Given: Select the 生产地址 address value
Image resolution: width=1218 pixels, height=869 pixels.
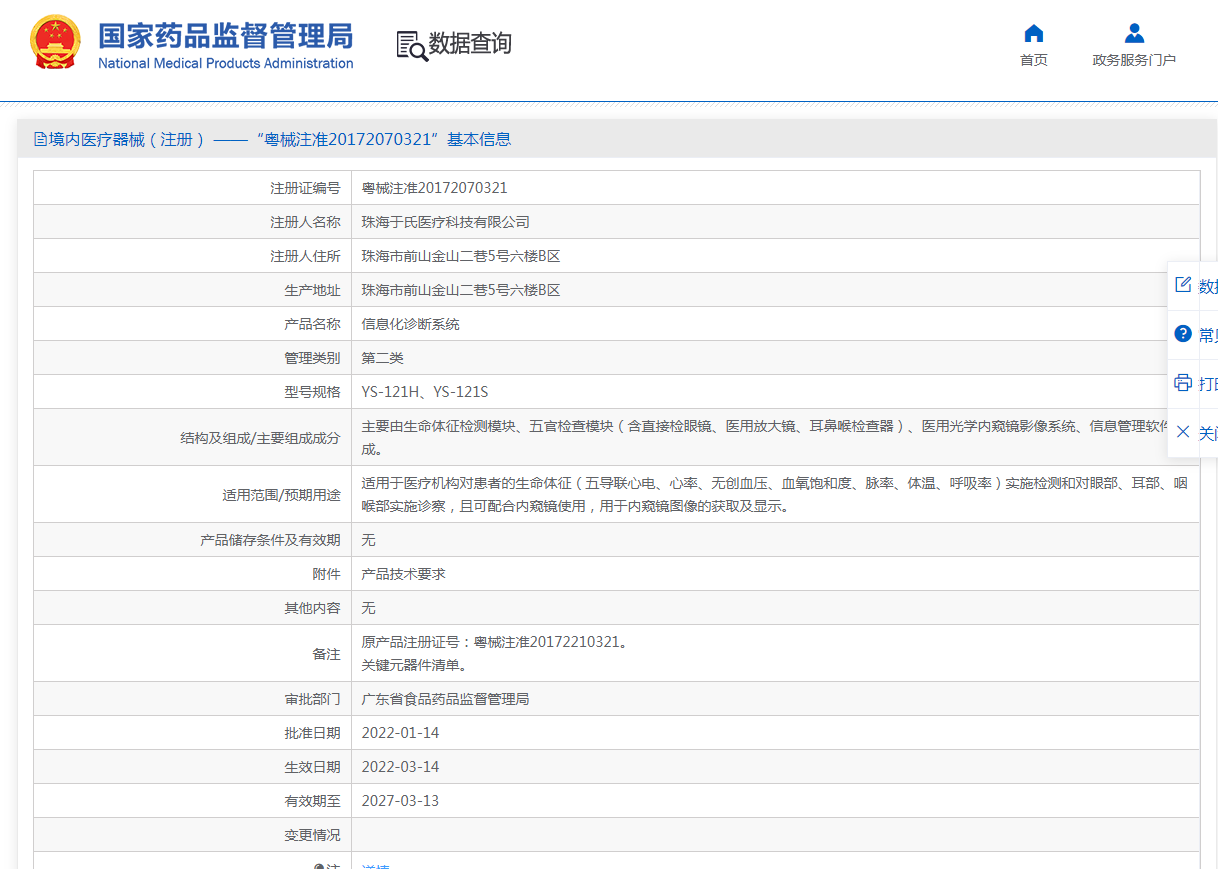Looking at the screenshot, I should pyautogui.click(x=460, y=290).
